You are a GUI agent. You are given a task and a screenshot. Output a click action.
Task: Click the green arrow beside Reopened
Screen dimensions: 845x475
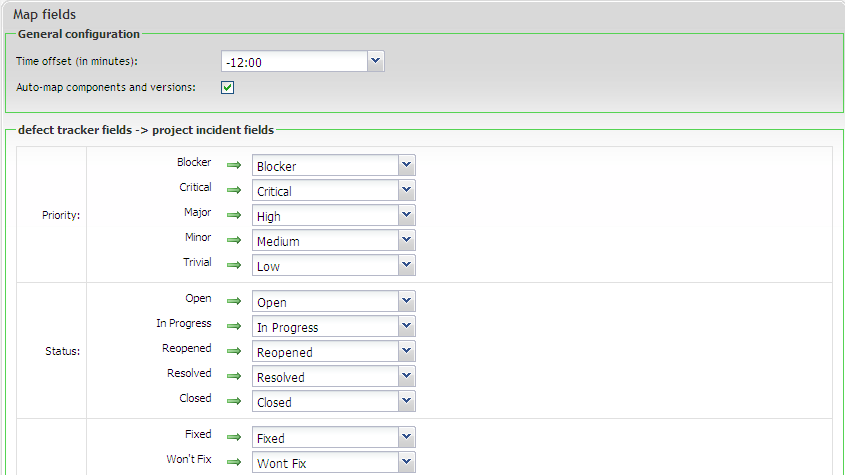pos(234,350)
